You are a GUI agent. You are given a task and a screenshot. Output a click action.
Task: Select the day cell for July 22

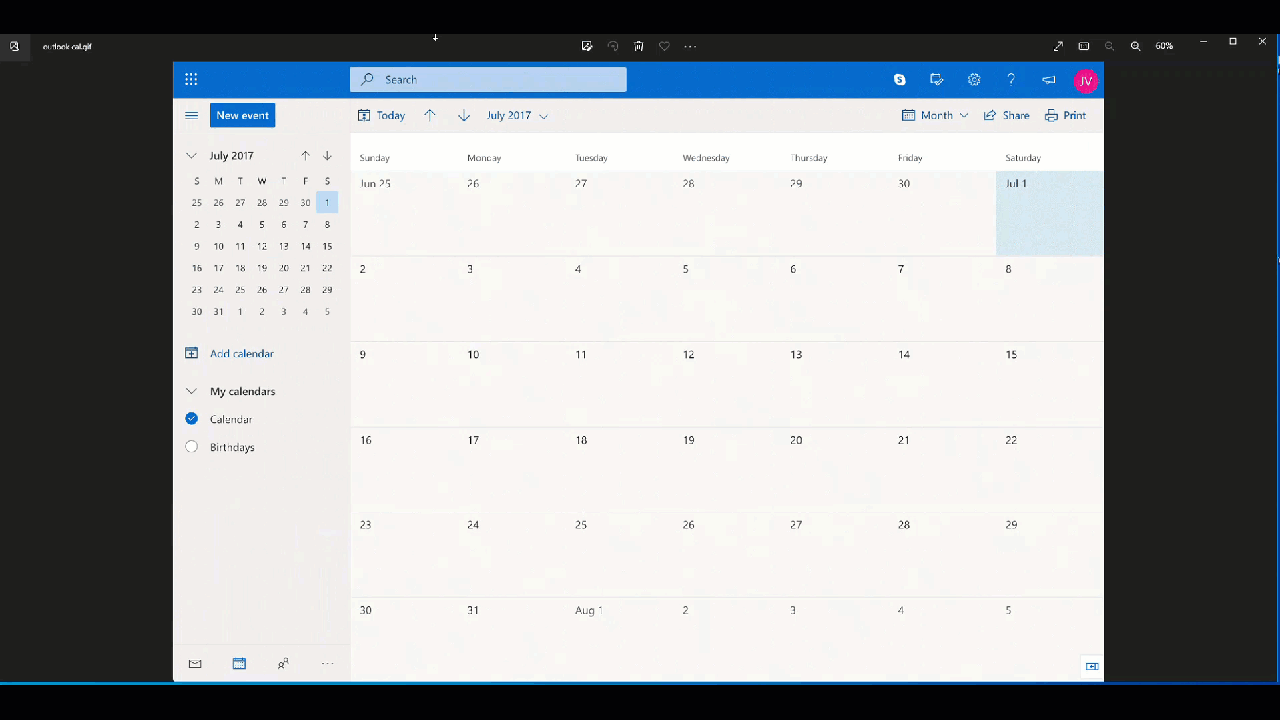click(1050, 470)
